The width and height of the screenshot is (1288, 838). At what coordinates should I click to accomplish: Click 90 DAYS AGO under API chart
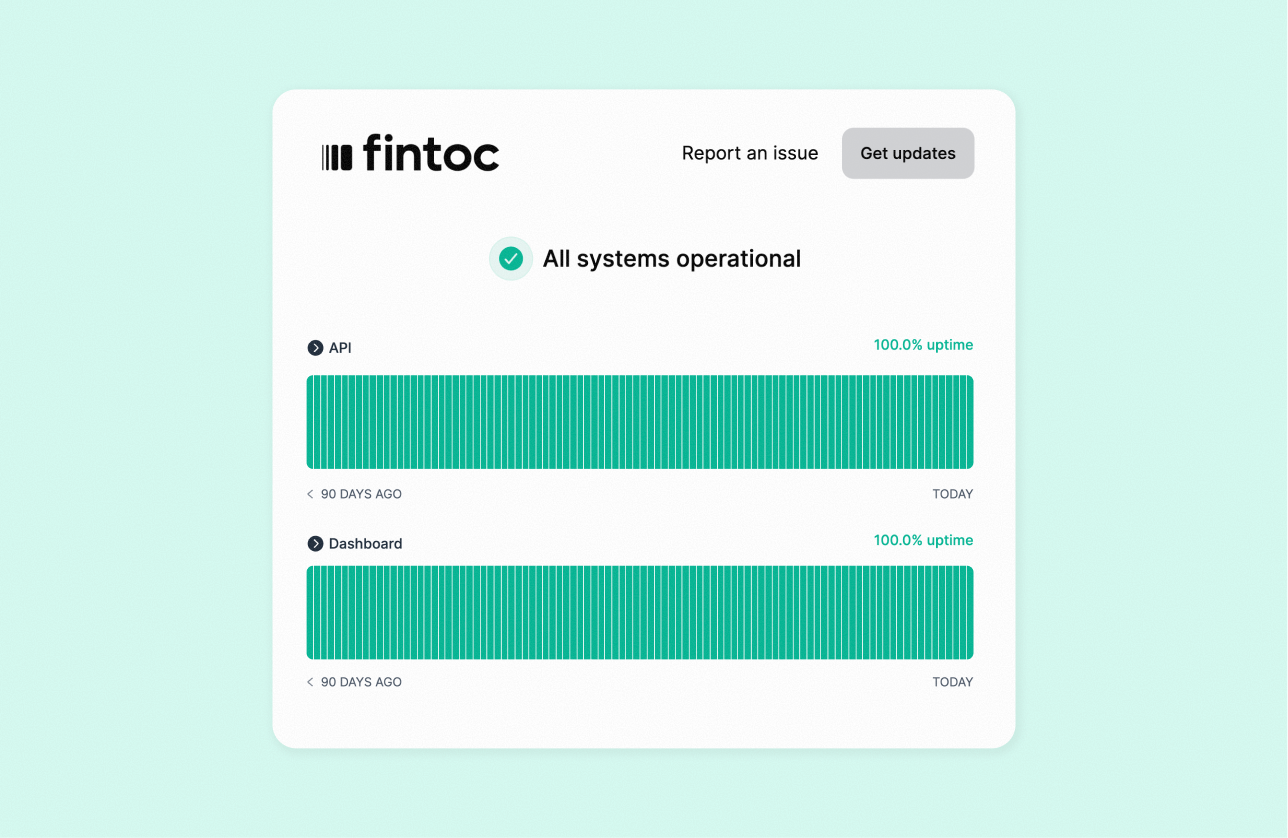[361, 494]
